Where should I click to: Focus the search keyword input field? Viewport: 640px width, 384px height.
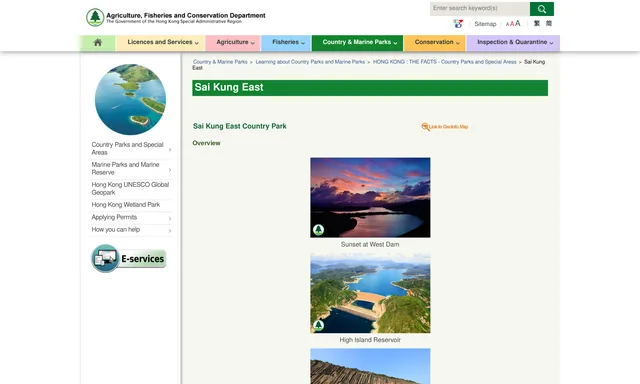tap(480, 9)
